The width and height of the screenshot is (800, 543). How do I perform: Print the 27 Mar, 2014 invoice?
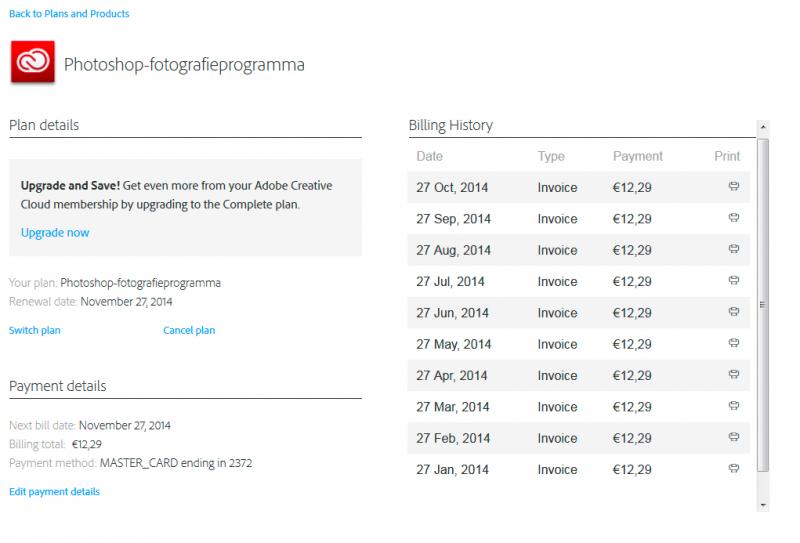734,406
